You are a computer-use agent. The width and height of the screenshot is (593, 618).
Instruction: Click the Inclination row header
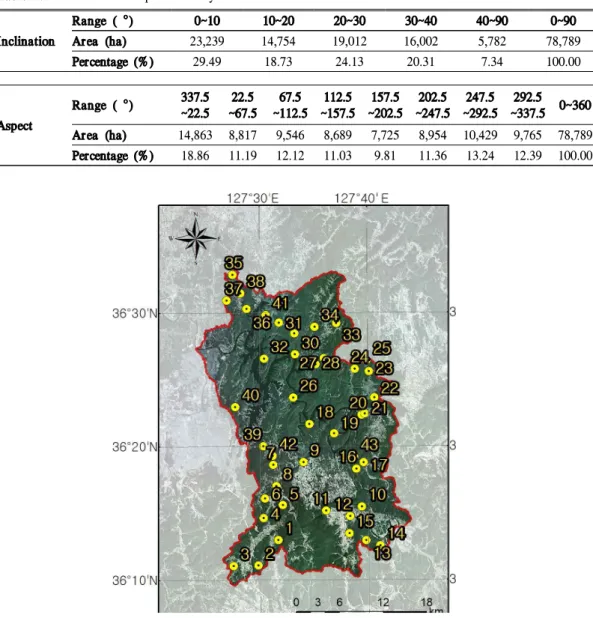[27, 41]
